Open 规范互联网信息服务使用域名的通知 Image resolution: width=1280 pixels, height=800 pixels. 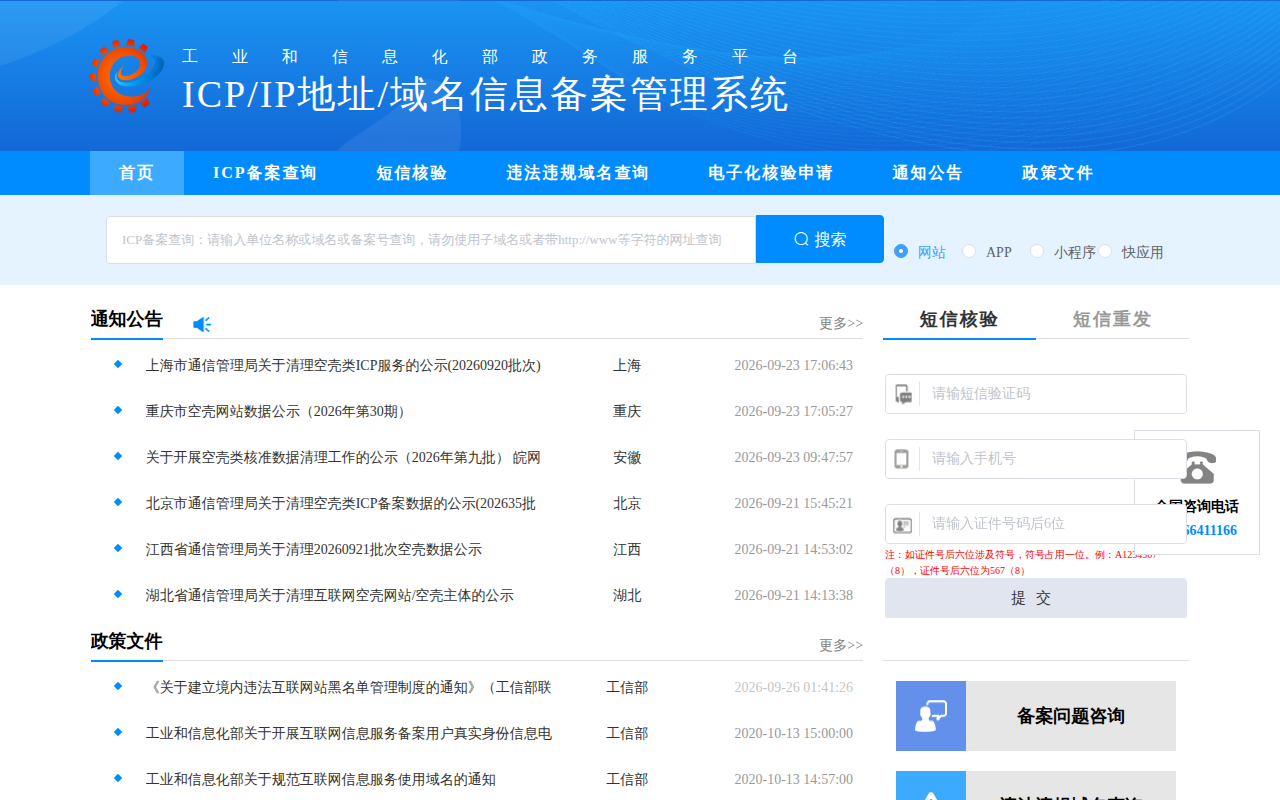[320, 780]
